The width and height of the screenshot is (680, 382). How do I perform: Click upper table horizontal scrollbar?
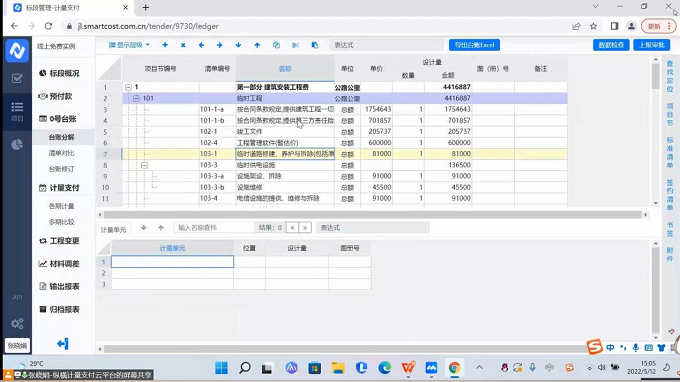click(373, 215)
